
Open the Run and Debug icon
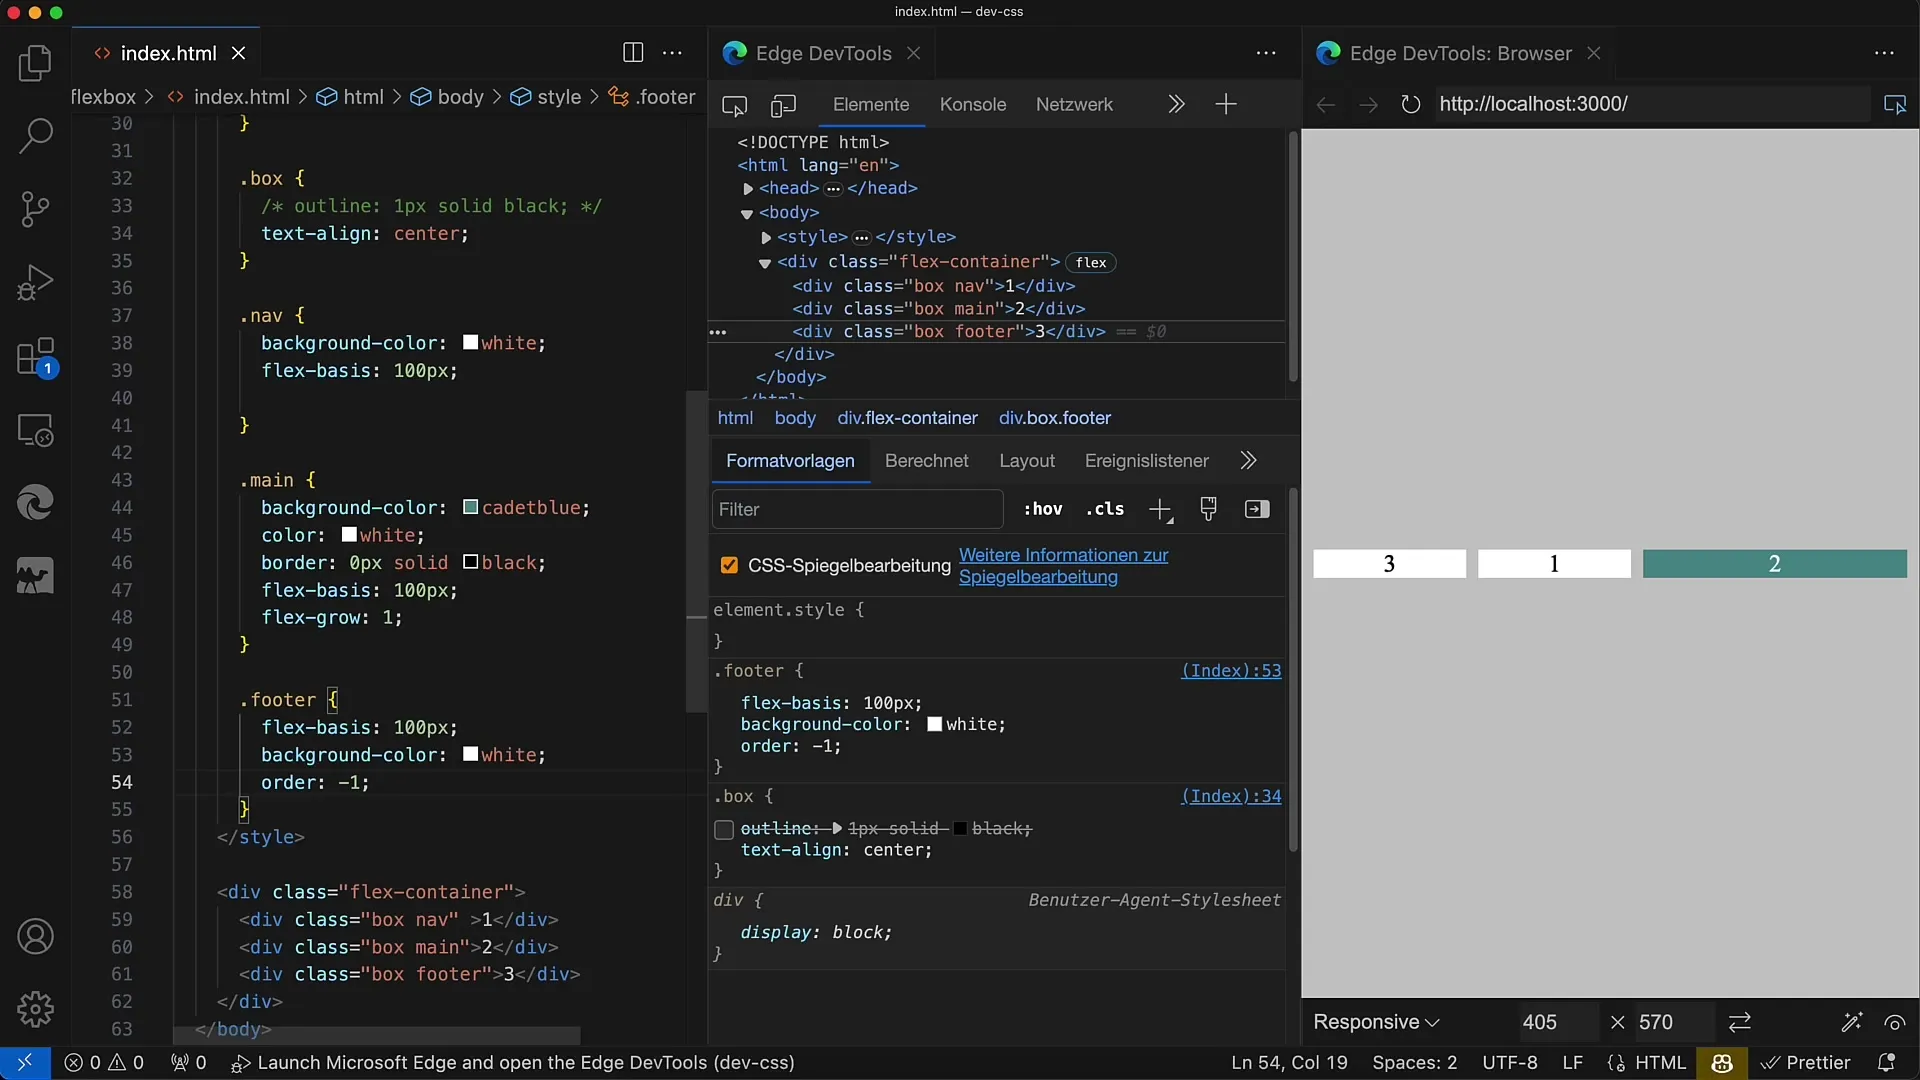click(36, 281)
